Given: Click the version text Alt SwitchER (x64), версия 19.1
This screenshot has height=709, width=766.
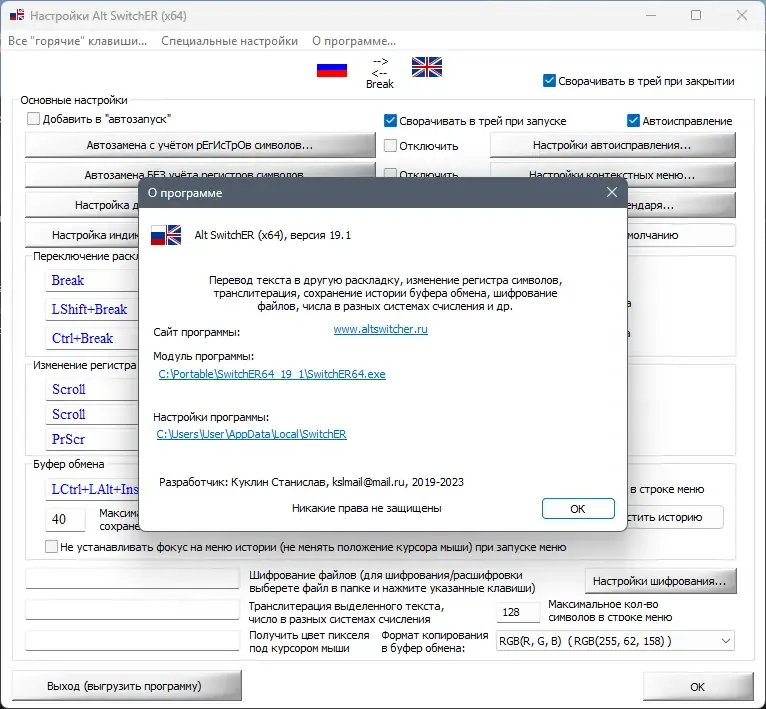Looking at the screenshot, I should [x=273, y=235].
